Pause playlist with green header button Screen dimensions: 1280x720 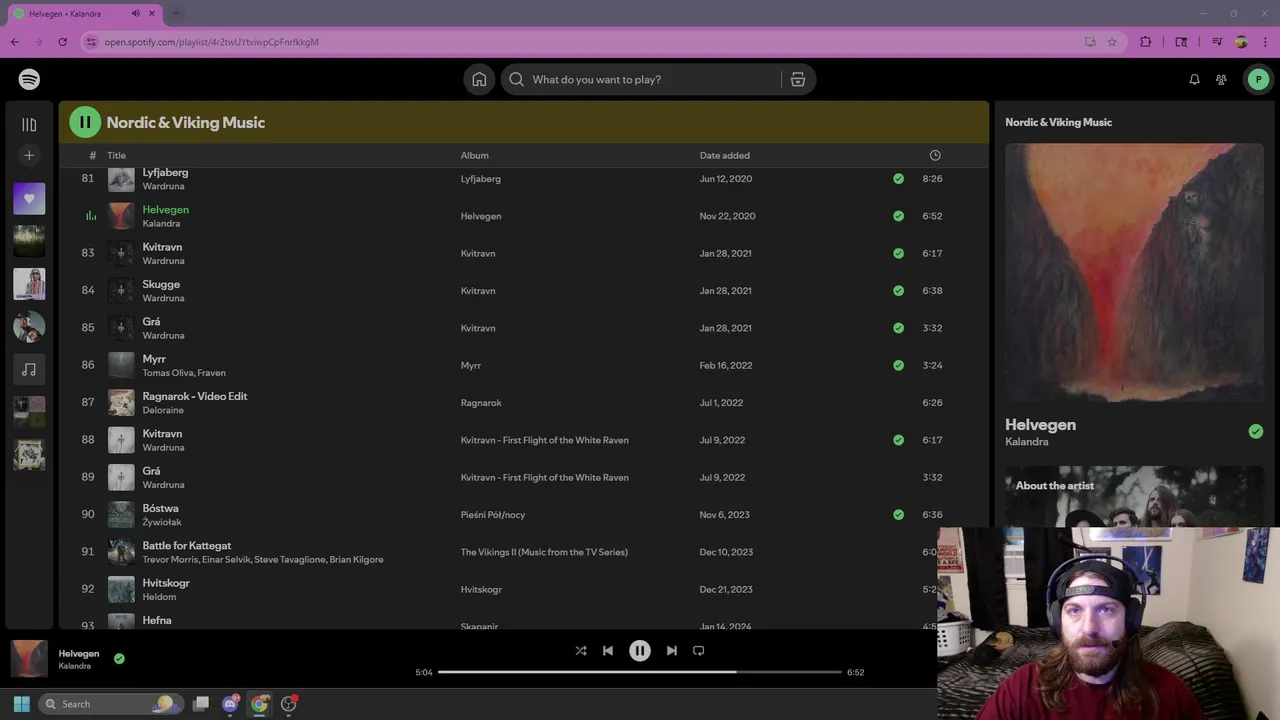[x=85, y=122]
